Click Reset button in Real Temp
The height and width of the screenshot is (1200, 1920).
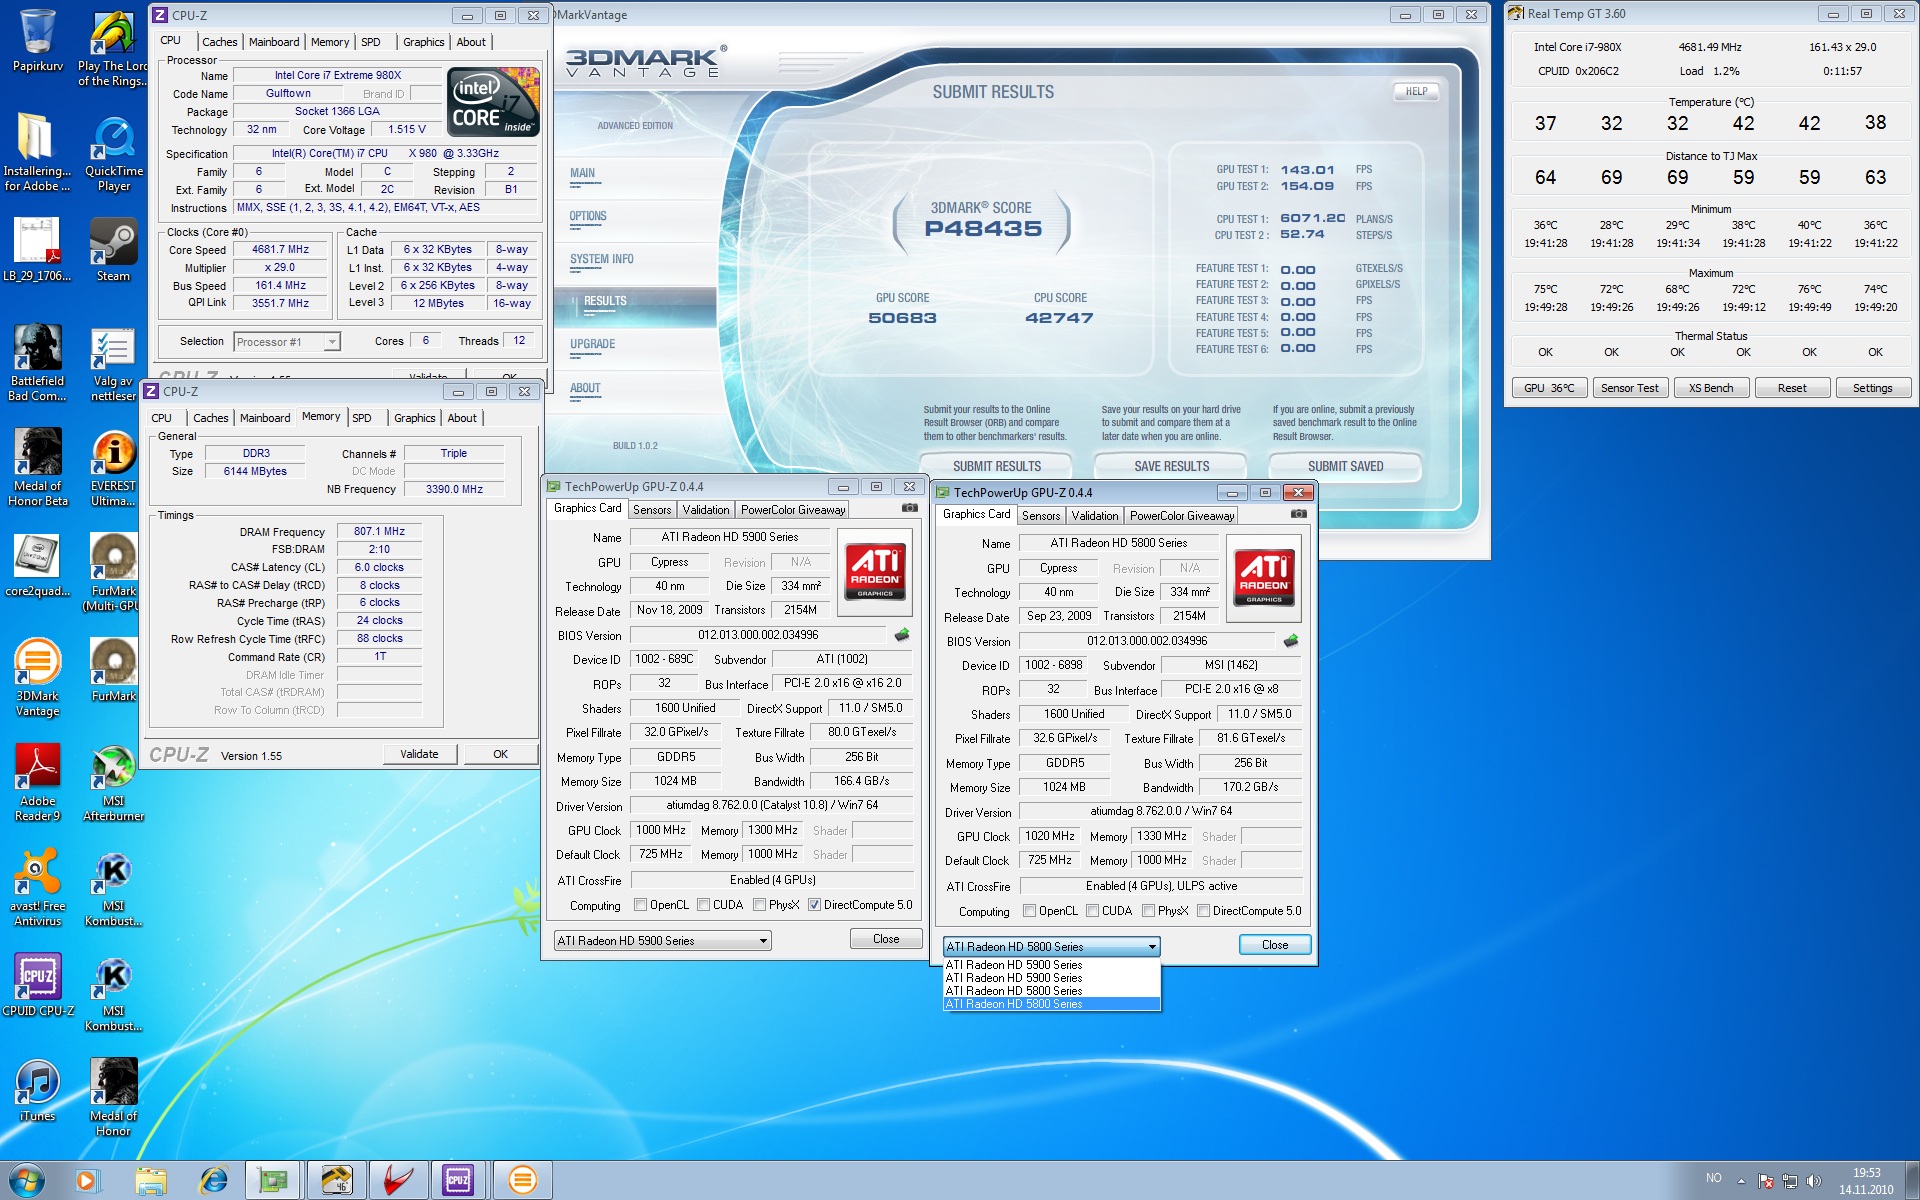click(x=1792, y=388)
